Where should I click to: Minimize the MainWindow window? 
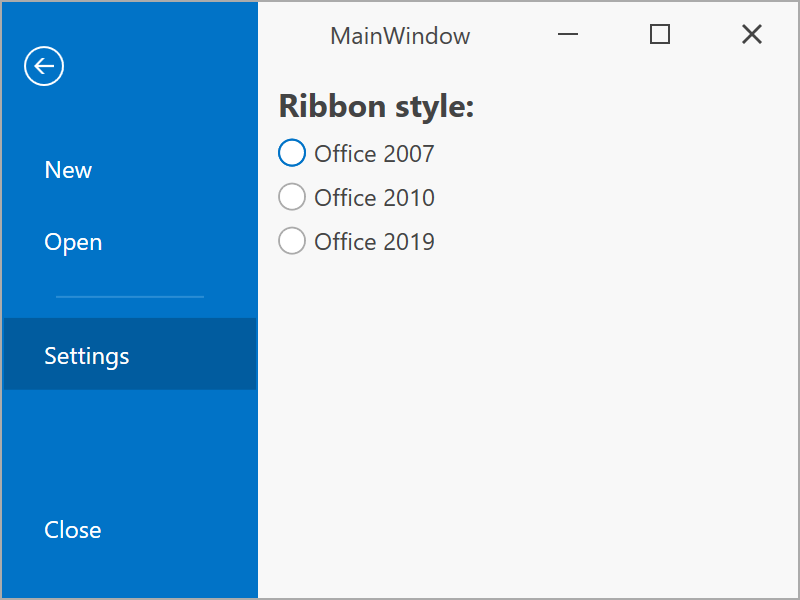(x=568, y=35)
